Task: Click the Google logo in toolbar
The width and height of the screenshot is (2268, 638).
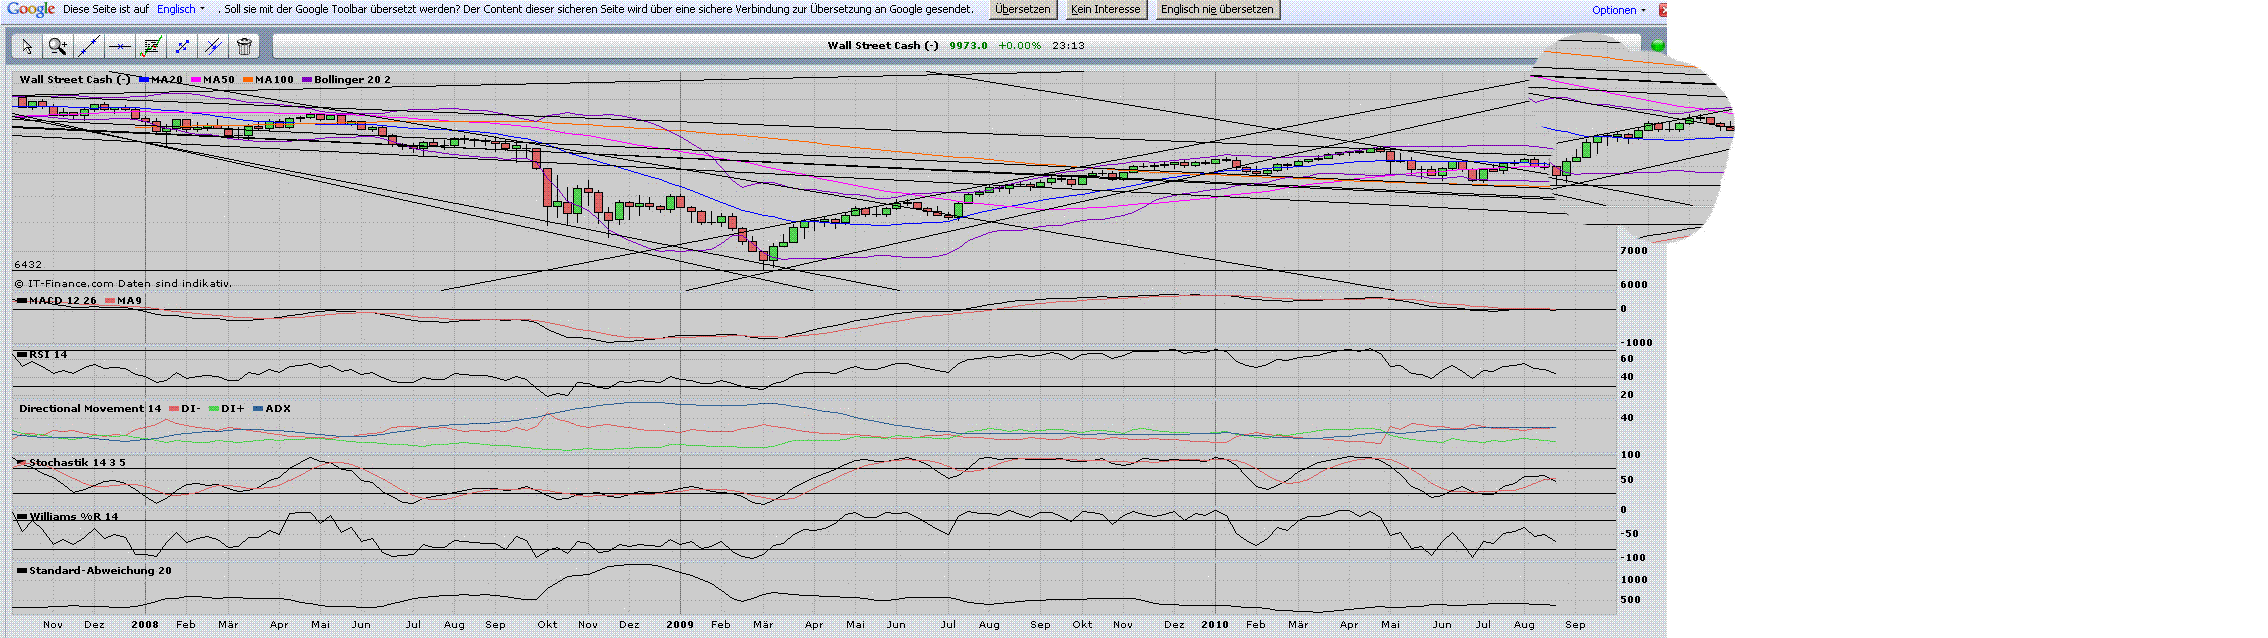Action: (x=31, y=9)
